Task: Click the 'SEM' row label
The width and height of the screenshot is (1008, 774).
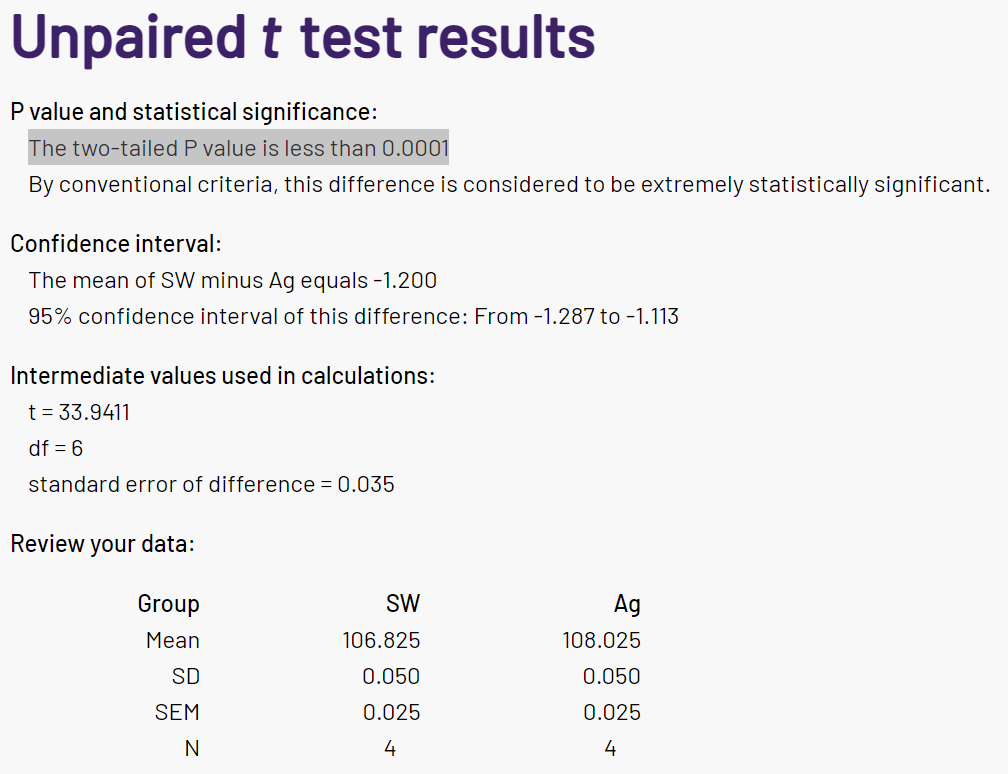Action: [x=177, y=712]
